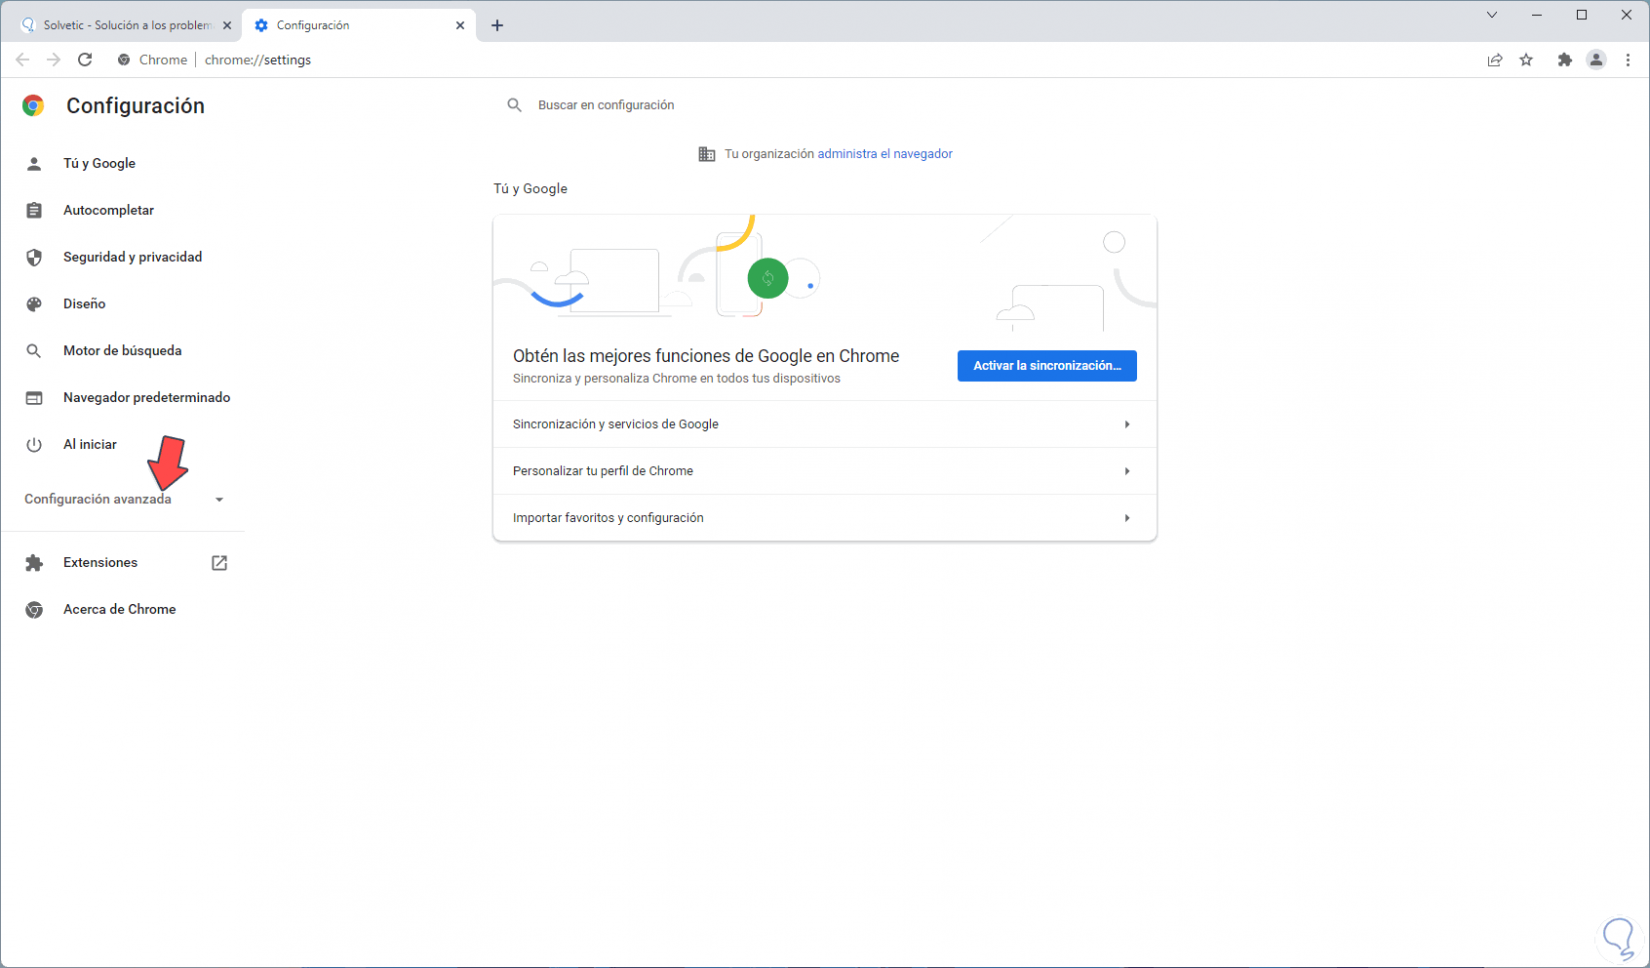The image size is (1650, 968).
Task: Click the external link icon beside Extensiones
Action: pos(219,563)
